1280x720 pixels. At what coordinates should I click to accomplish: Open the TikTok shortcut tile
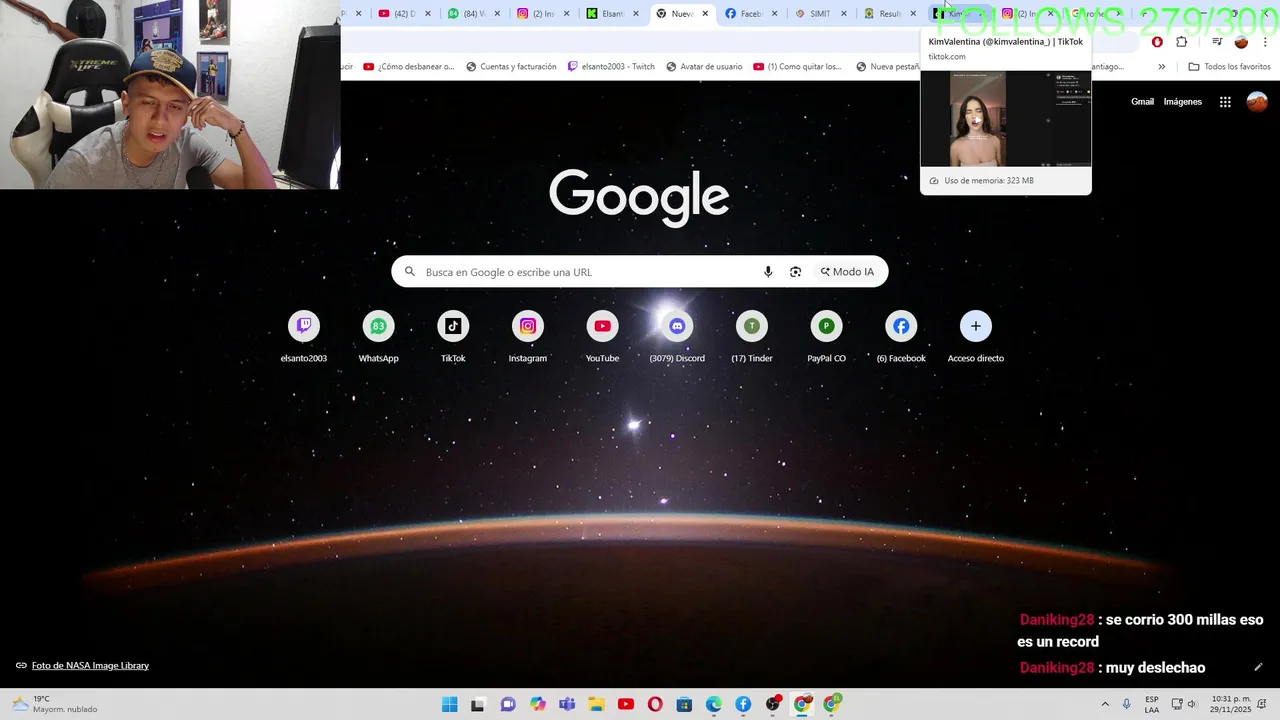tap(453, 337)
